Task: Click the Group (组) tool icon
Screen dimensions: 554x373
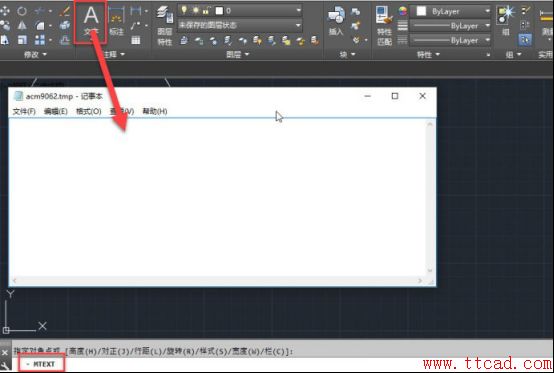Action: (x=506, y=20)
